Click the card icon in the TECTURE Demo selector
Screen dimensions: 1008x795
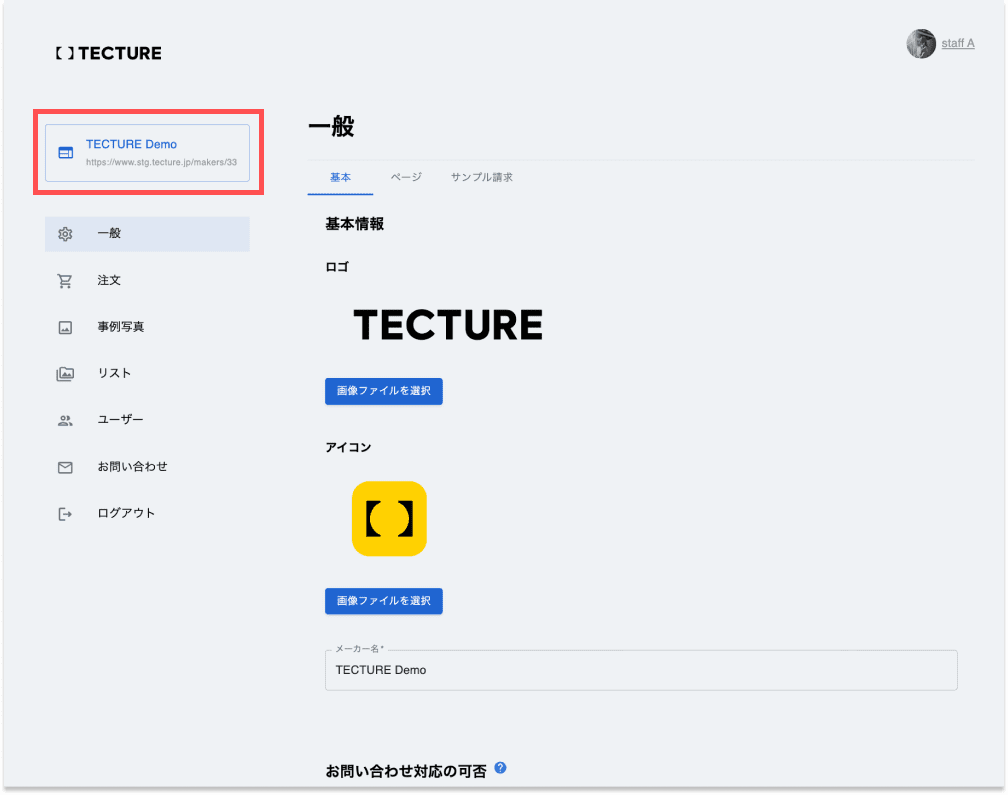click(65, 152)
